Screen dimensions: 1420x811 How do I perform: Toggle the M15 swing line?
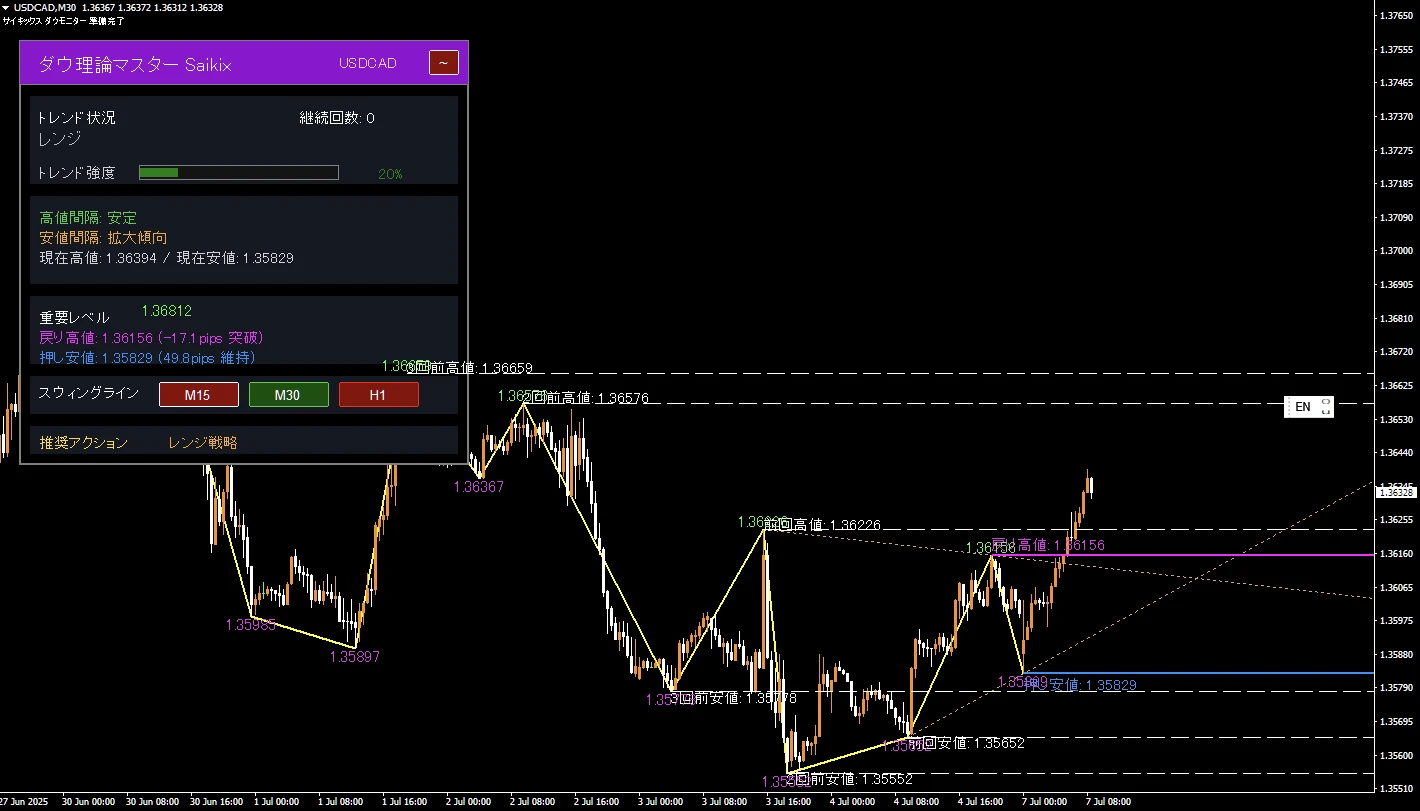pyautogui.click(x=198, y=395)
